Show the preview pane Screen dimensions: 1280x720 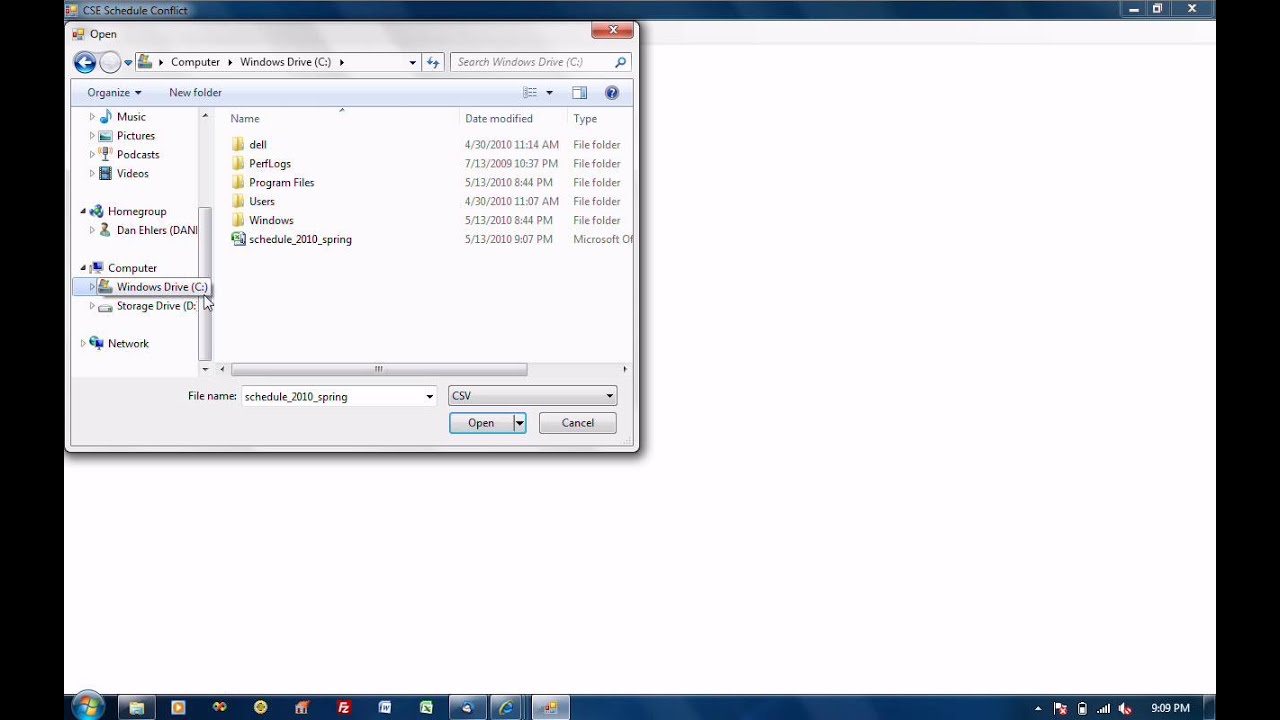click(579, 92)
